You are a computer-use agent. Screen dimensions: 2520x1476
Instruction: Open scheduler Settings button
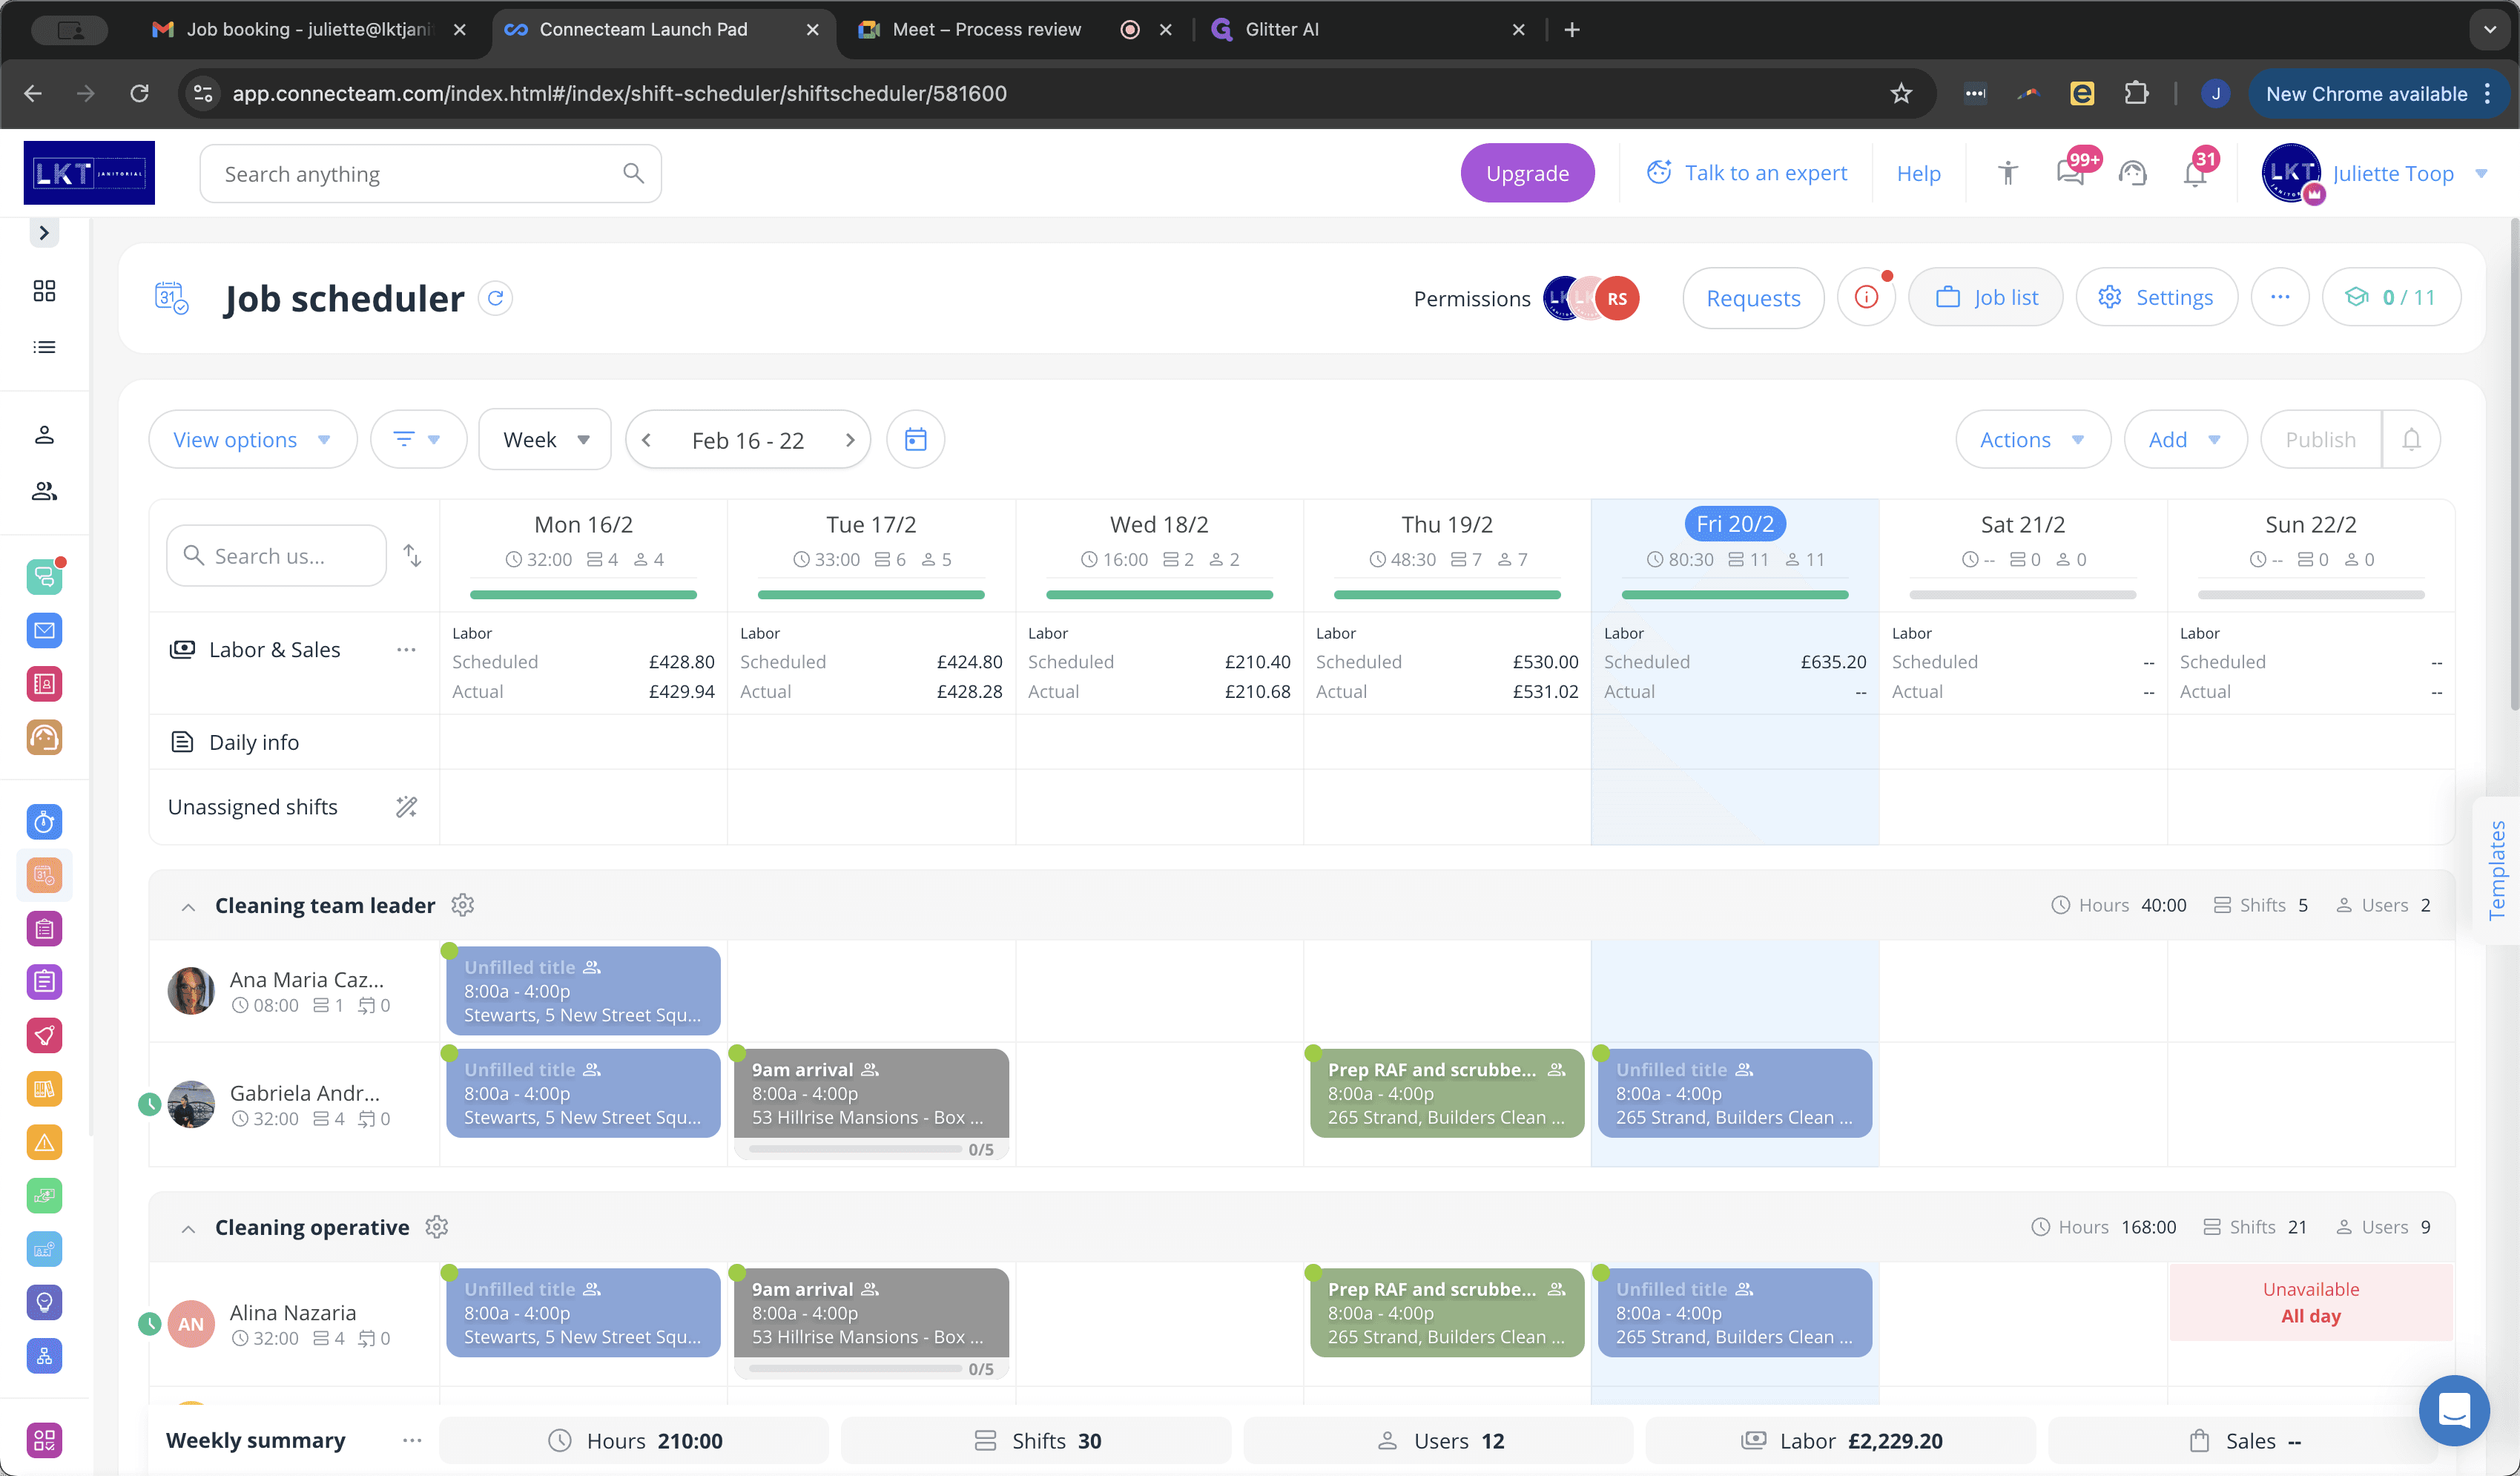pos(2156,298)
